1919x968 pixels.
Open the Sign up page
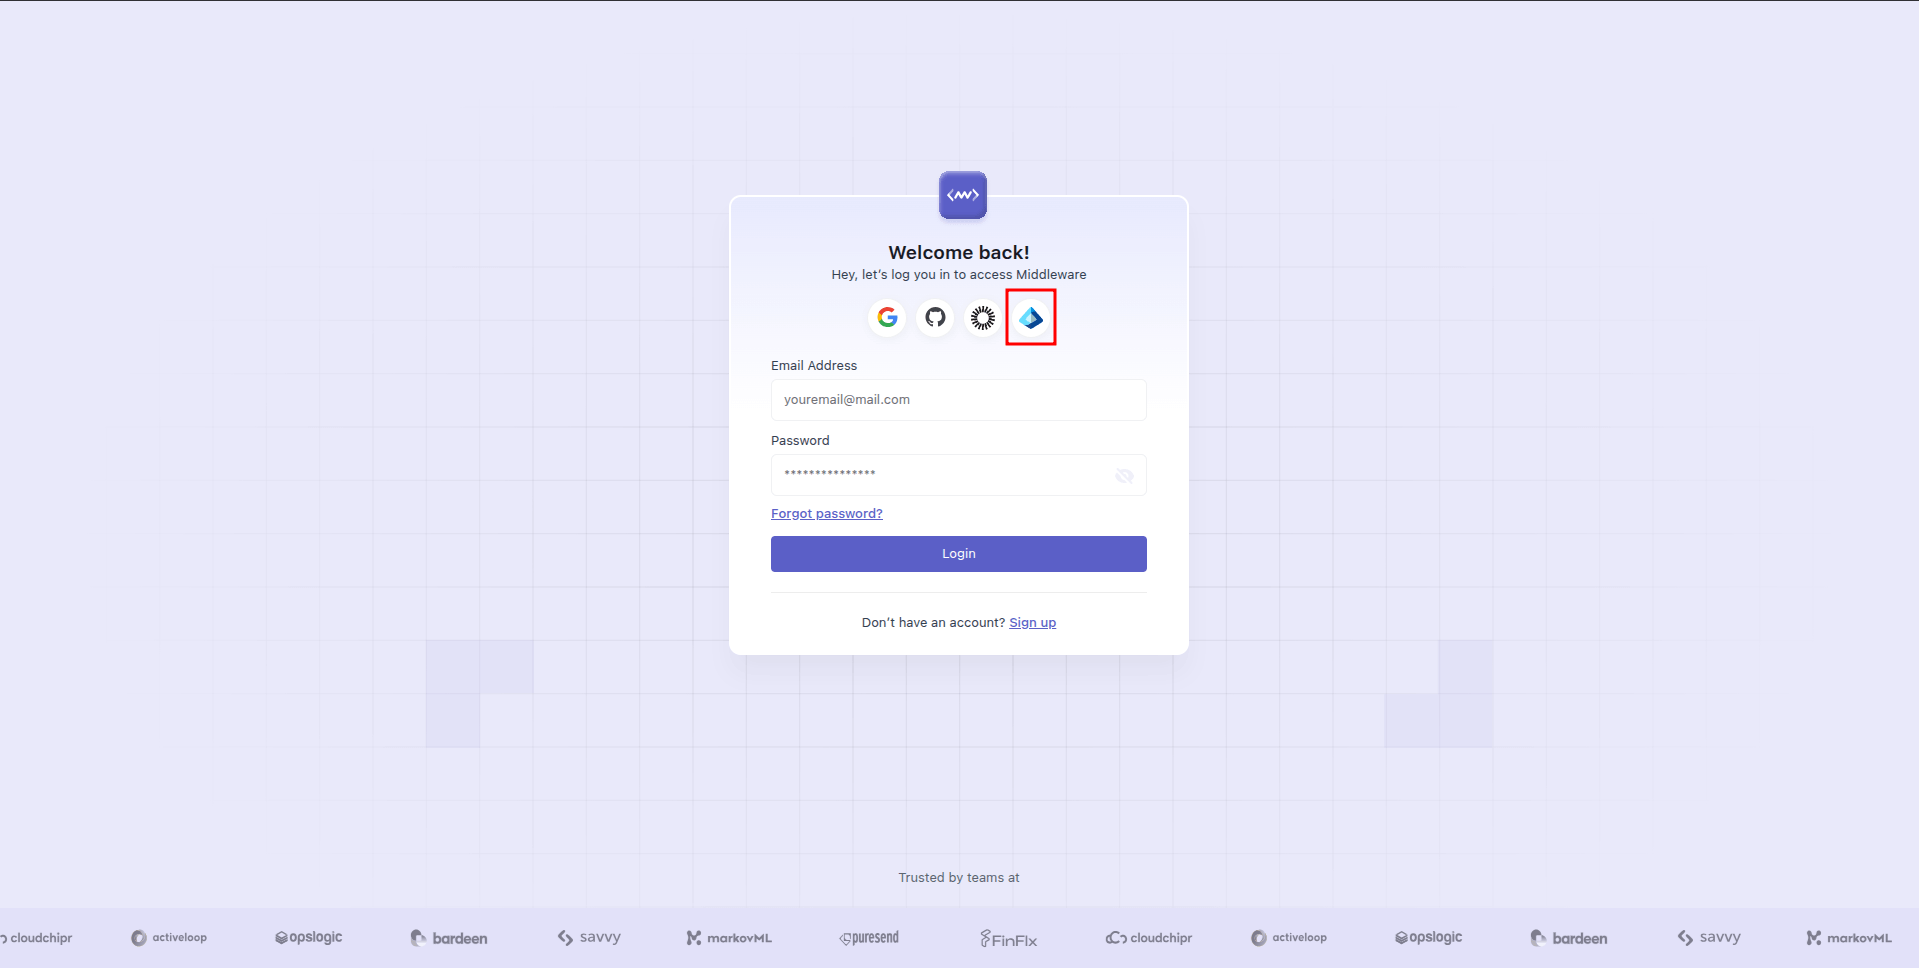(x=1032, y=622)
